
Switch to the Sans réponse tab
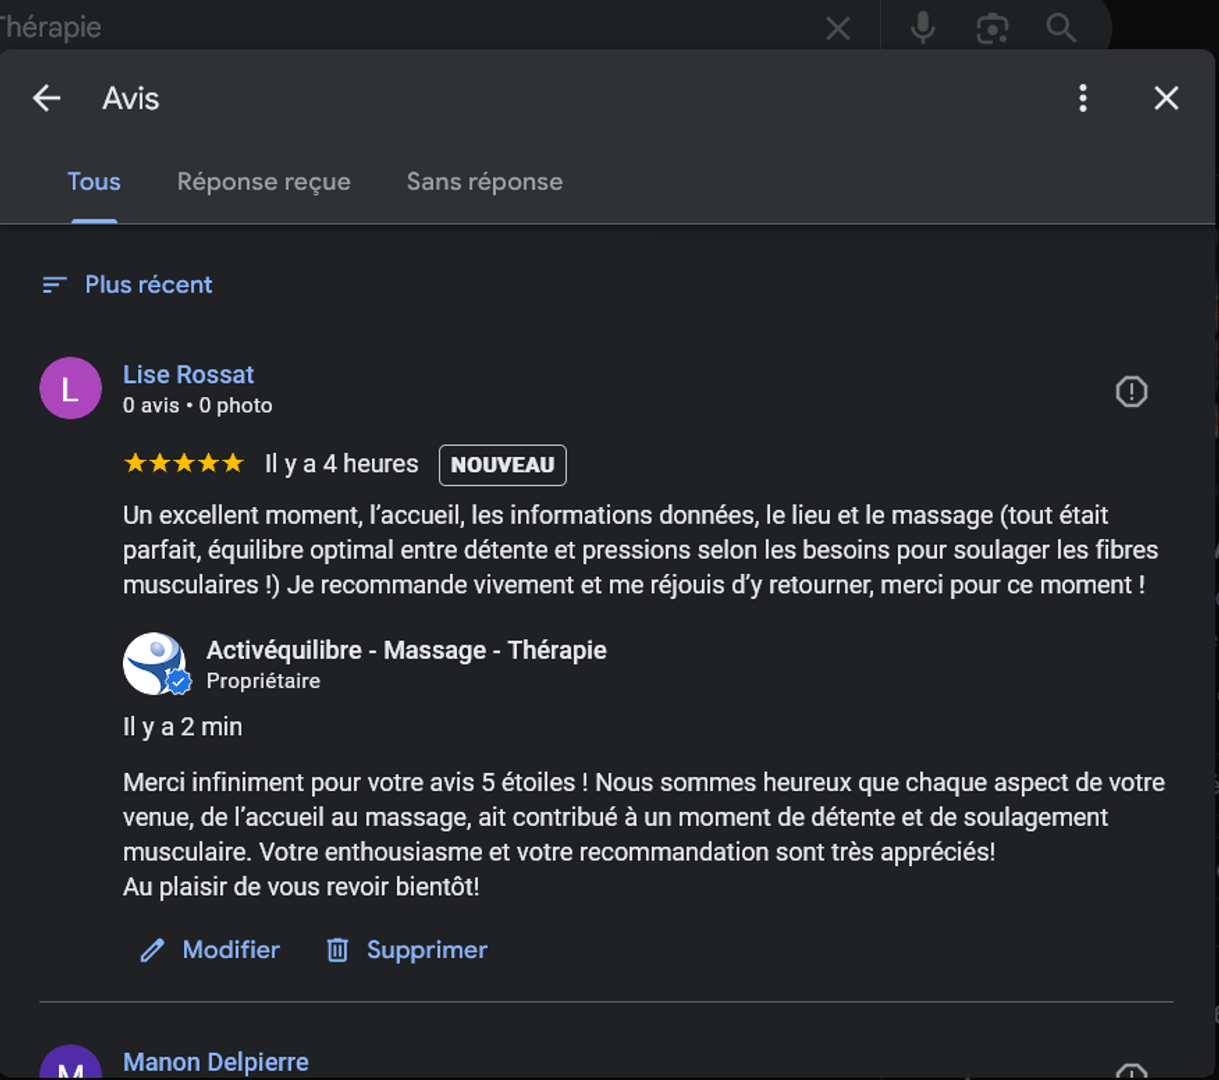pyautogui.click(x=484, y=182)
